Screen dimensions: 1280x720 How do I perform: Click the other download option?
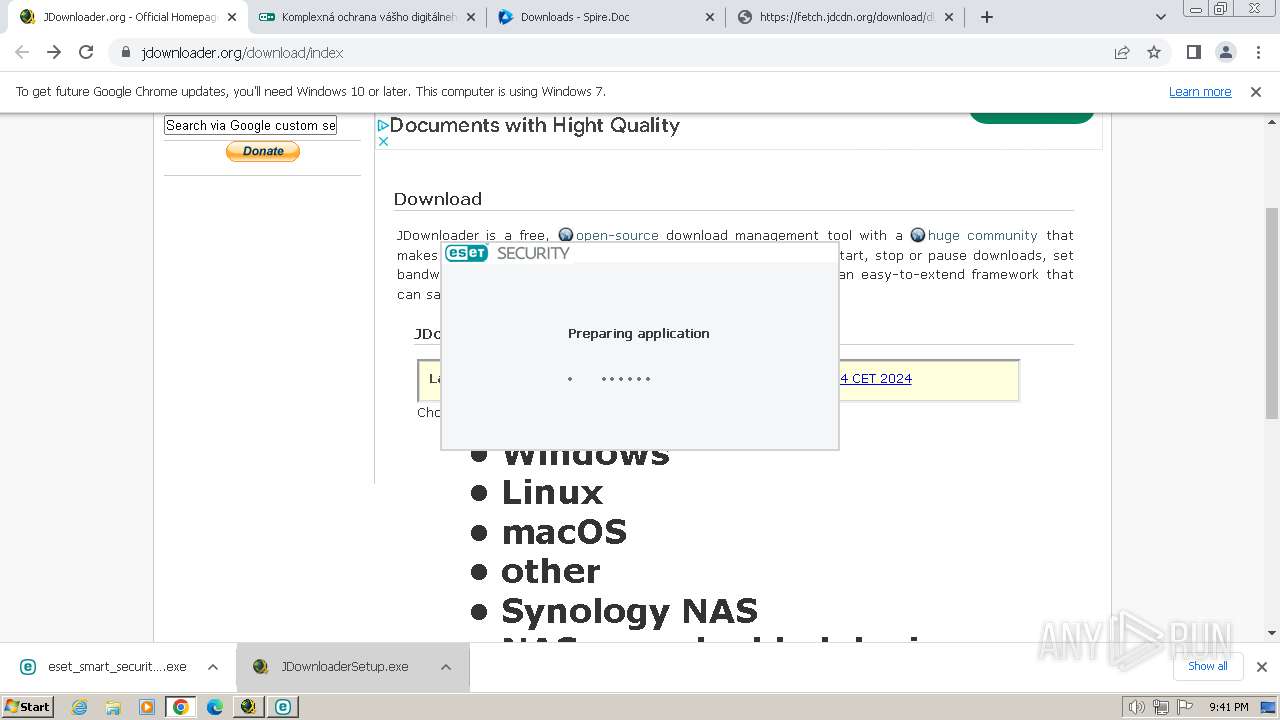[551, 571]
